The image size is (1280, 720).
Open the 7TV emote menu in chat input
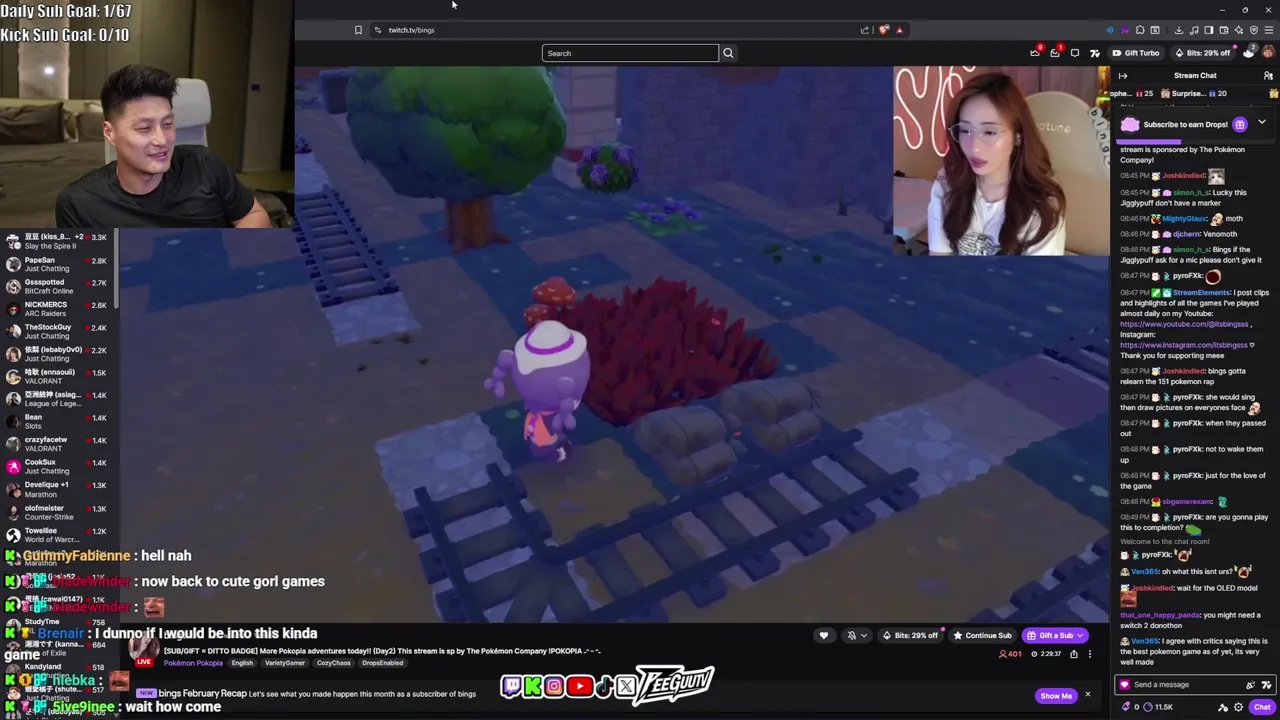point(1266,685)
